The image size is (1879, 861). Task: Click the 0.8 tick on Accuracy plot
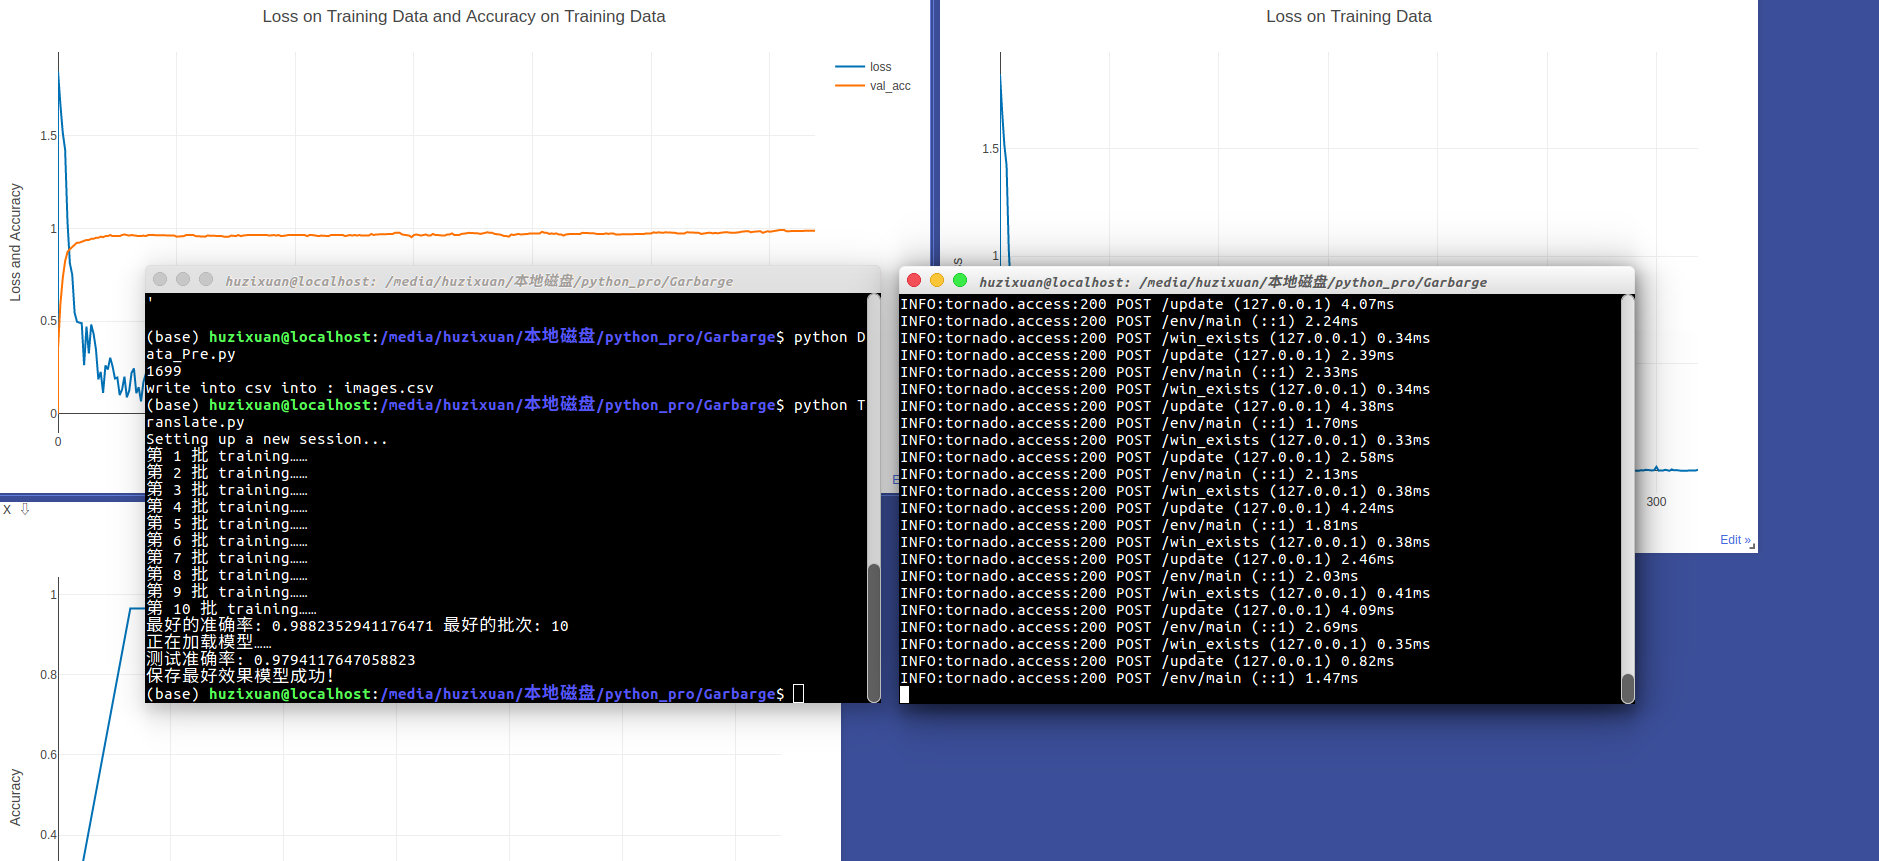tap(48, 675)
